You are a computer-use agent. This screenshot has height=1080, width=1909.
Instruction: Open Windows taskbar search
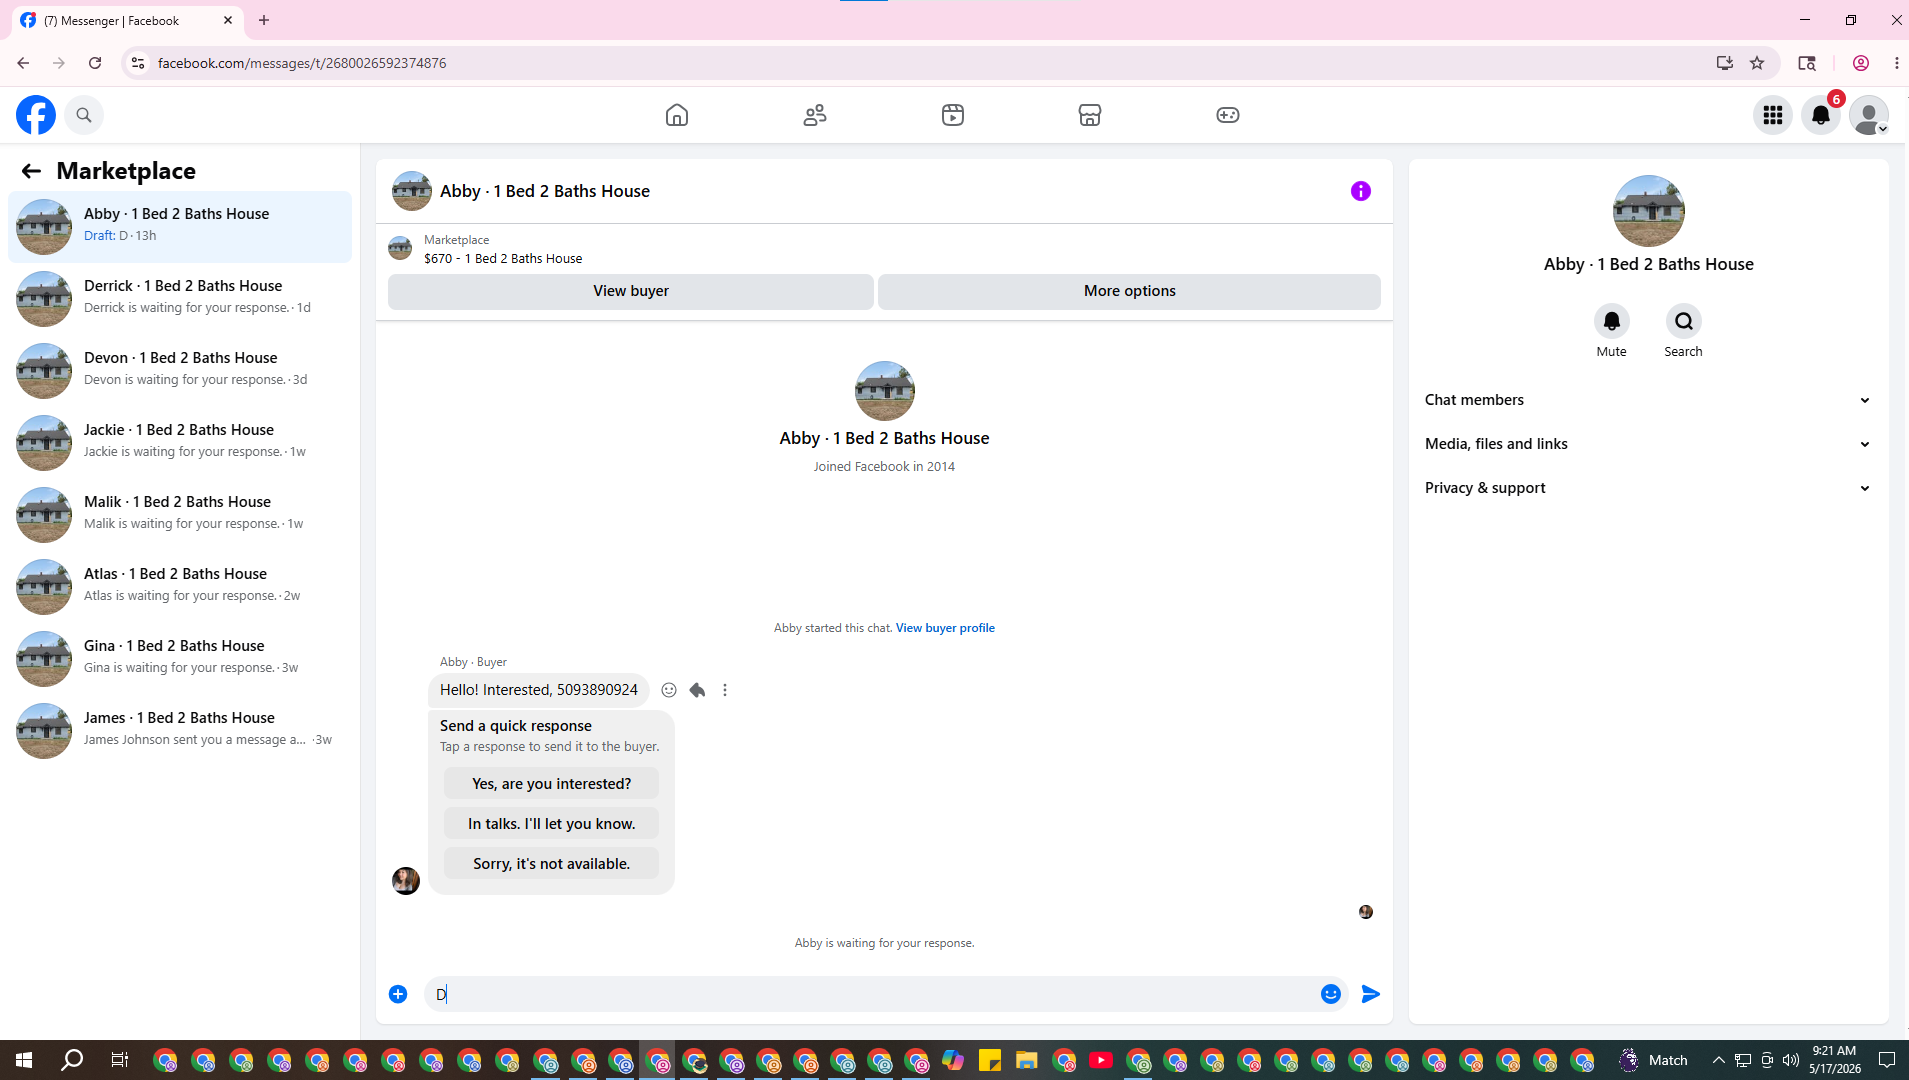tap(72, 1060)
